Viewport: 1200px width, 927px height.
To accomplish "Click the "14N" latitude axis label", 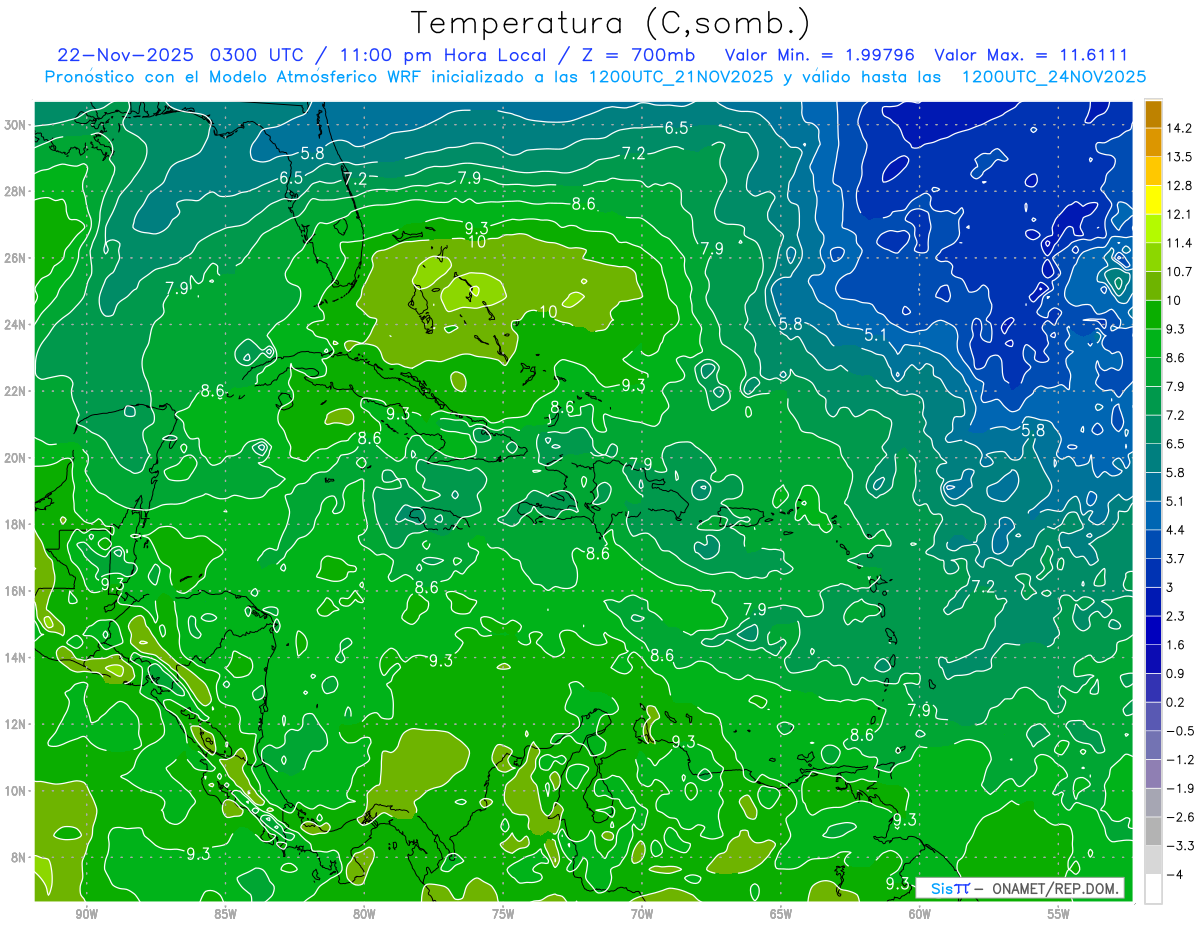I will point(14,657).
